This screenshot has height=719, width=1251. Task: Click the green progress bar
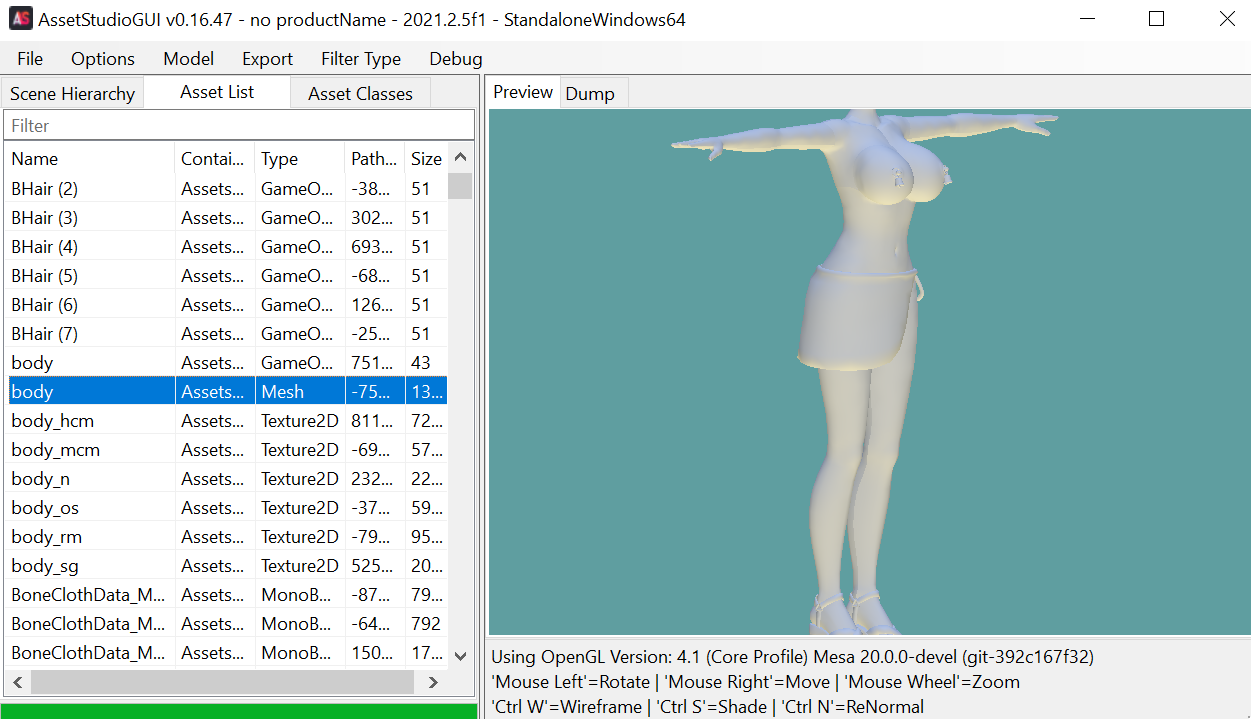[x=240, y=711]
